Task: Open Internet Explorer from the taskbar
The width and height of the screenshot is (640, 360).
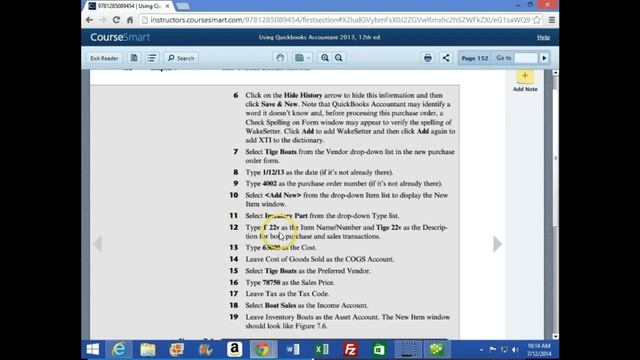Action: (x=119, y=349)
